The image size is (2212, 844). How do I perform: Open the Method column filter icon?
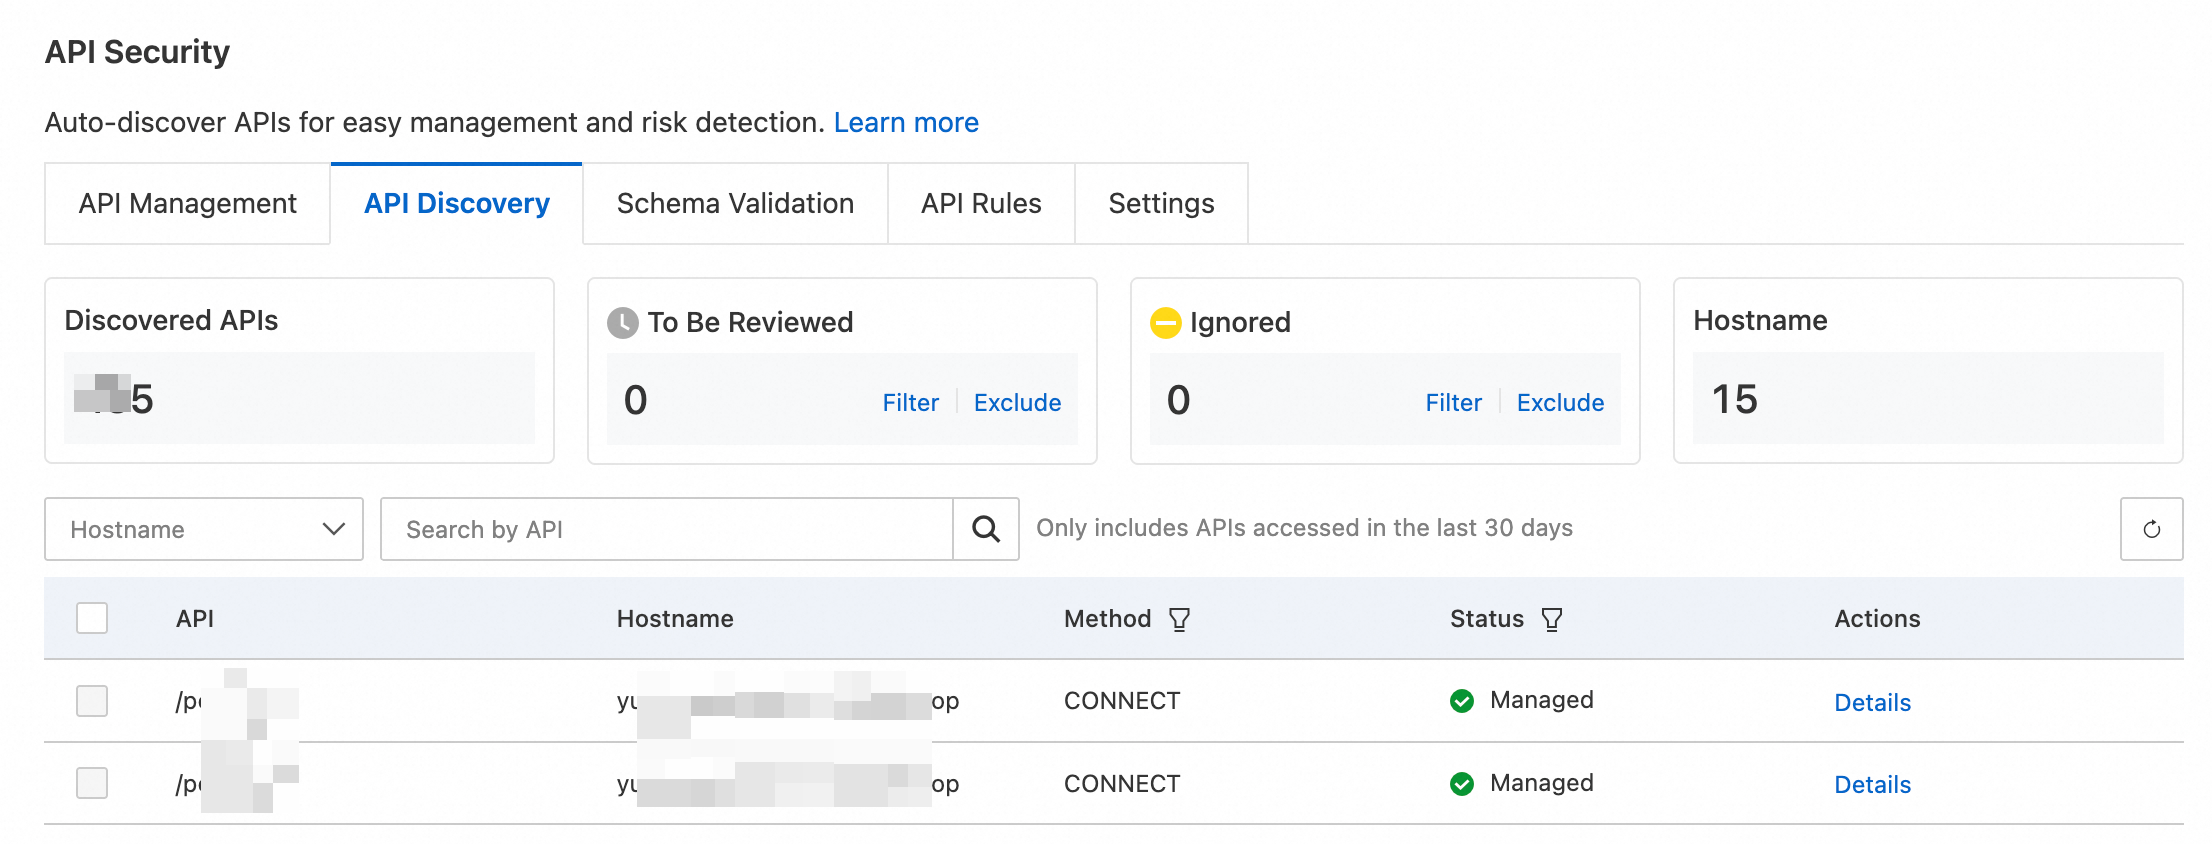click(x=1179, y=619)
